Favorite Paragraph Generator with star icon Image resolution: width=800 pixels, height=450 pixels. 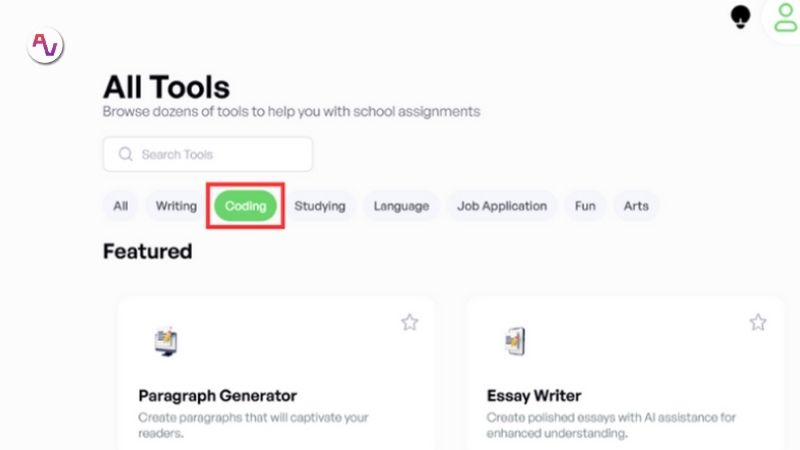tap(409, 322)
